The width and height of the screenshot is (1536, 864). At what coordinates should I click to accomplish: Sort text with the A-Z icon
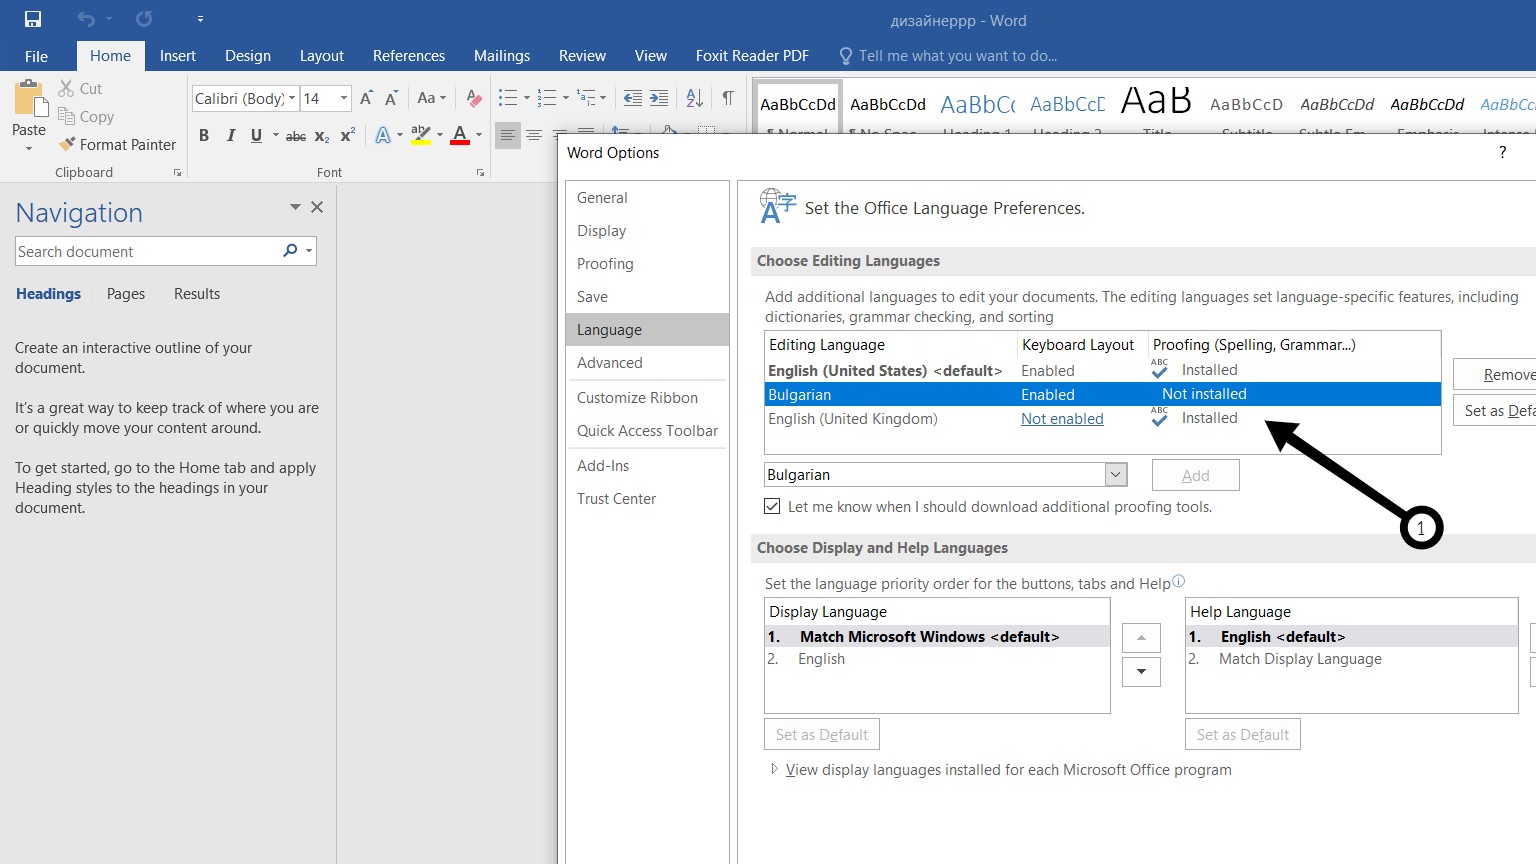pos(695,98)
